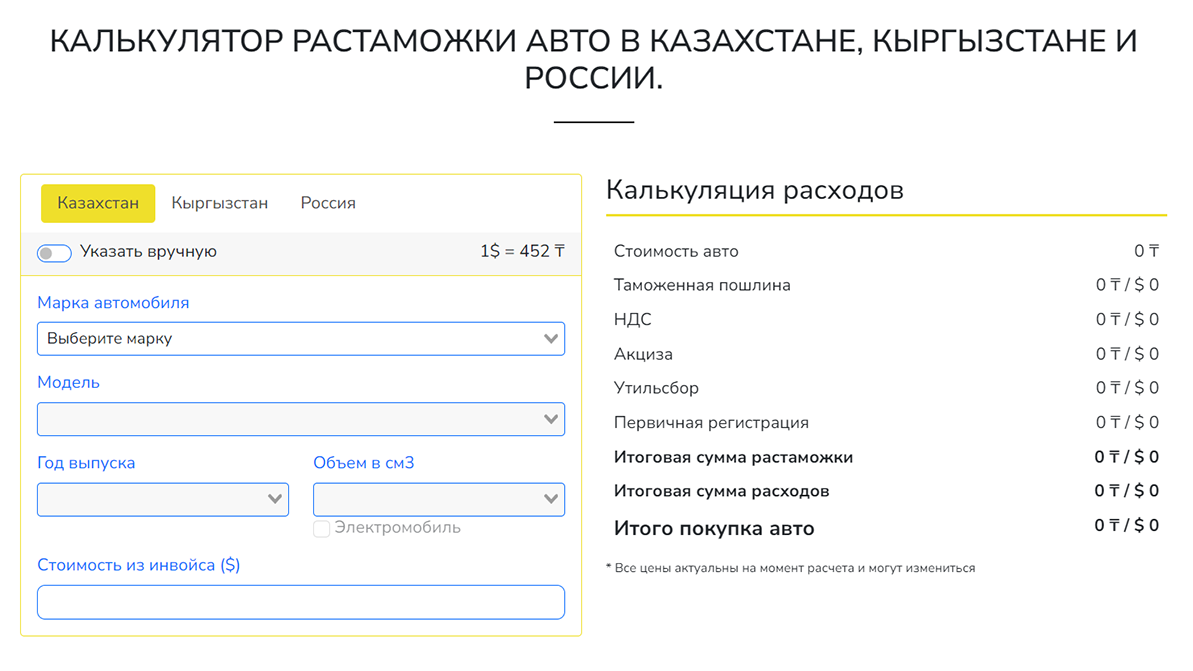Switch to the Казахстан tab
Viewport: 1193px width, 671px height.
(x=97, y=203)
